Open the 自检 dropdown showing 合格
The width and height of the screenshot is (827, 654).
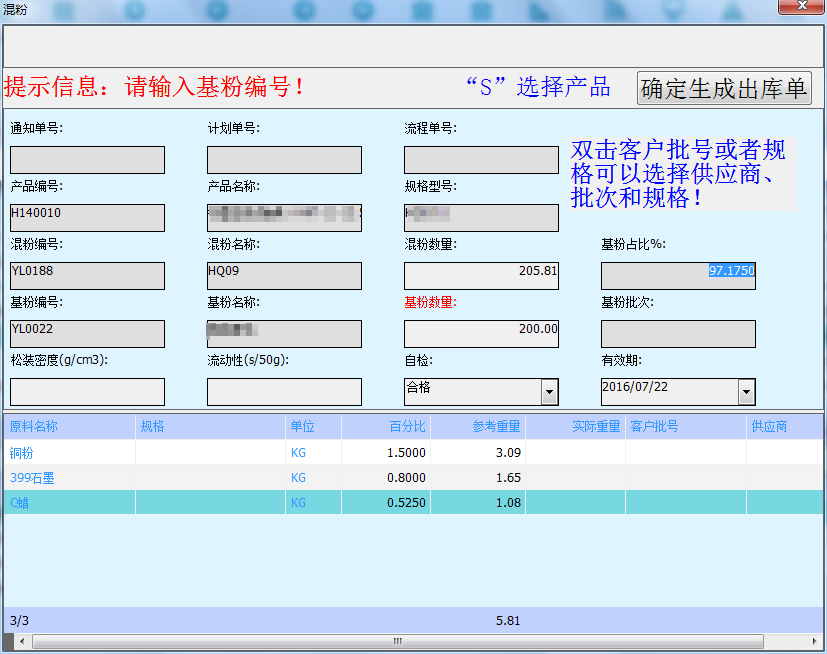pyautogui.click(x=549, y=392)
